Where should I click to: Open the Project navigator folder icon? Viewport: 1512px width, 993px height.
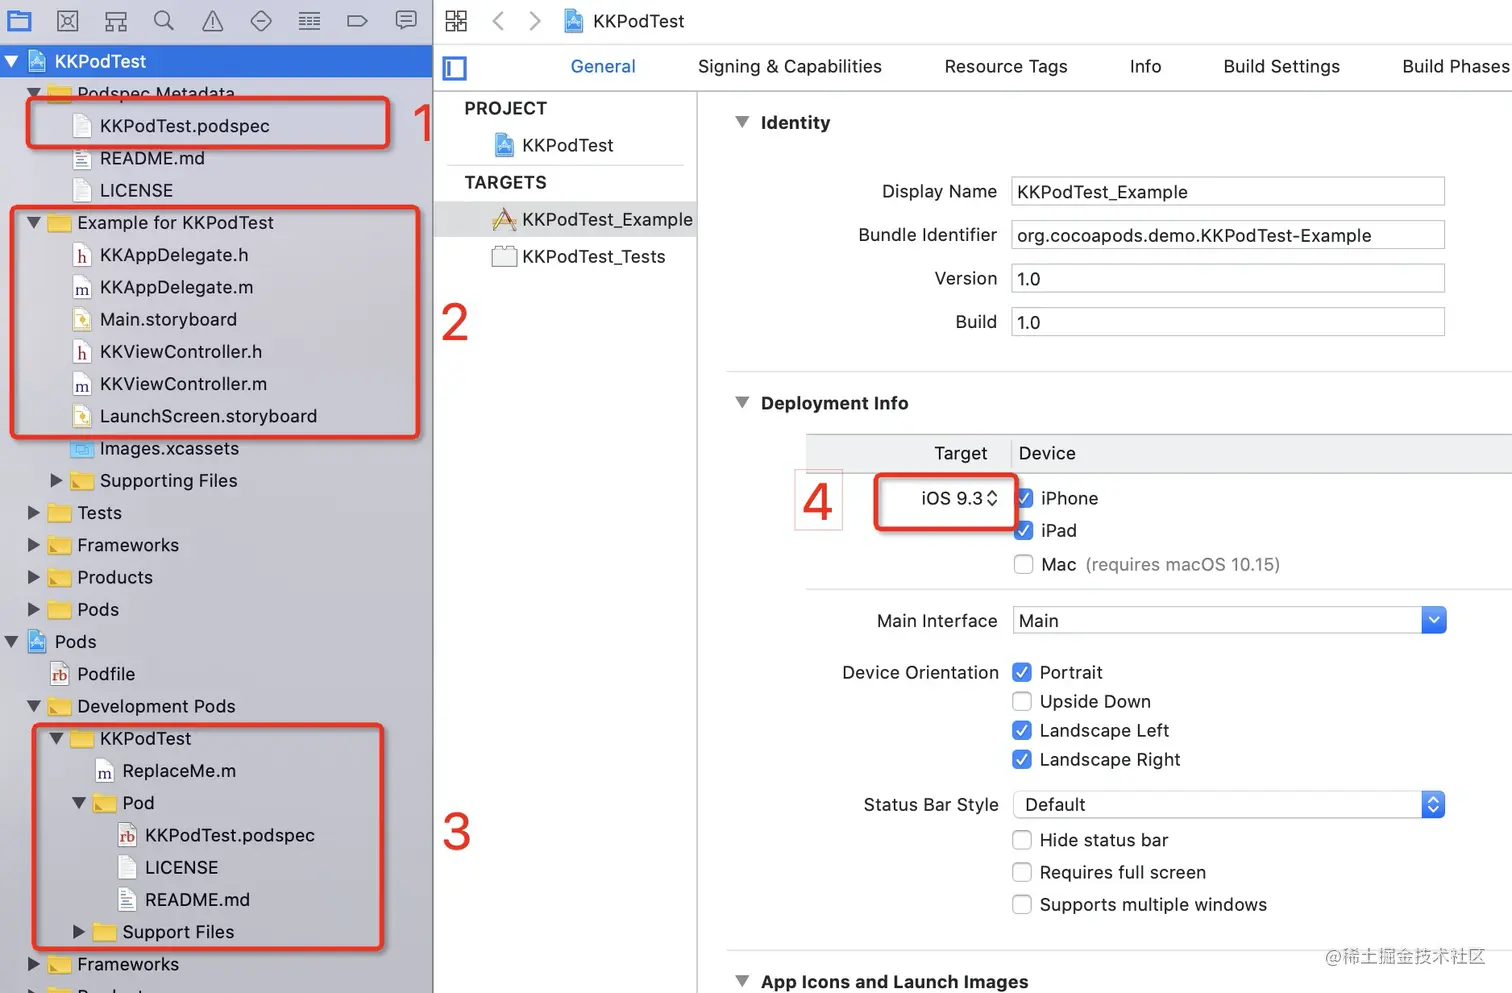click(x=19, y=20)
